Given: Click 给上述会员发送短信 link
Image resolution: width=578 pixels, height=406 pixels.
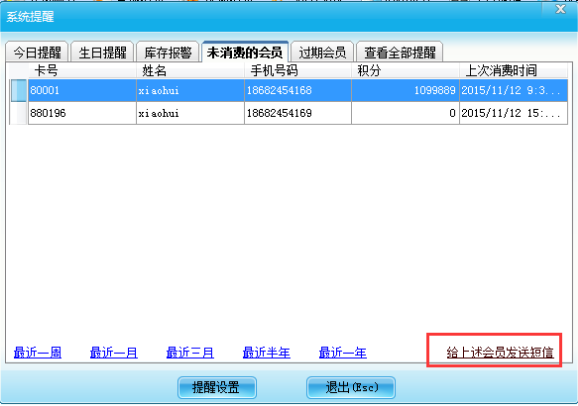Looking at the screenshot, I should 500,353.
